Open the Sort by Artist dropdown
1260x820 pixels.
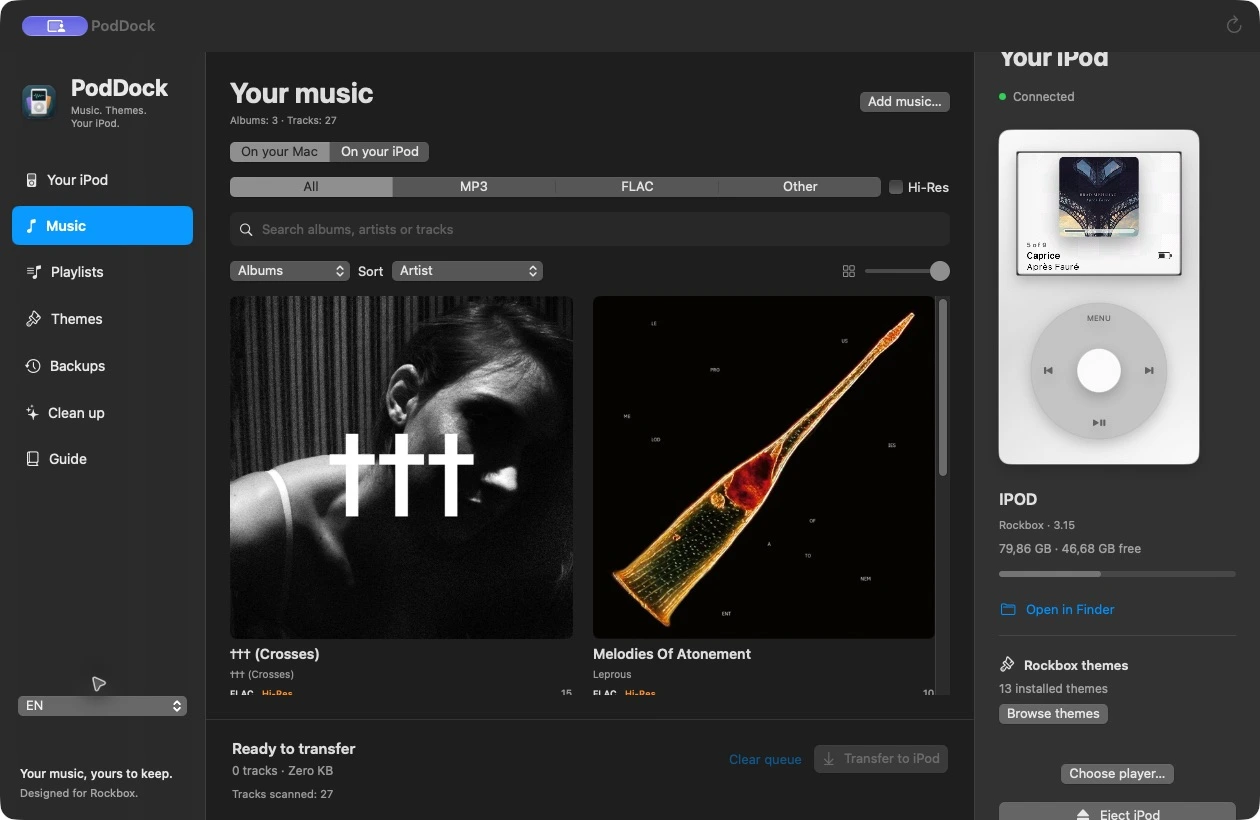pyautogui.click(x=467, y=271)
